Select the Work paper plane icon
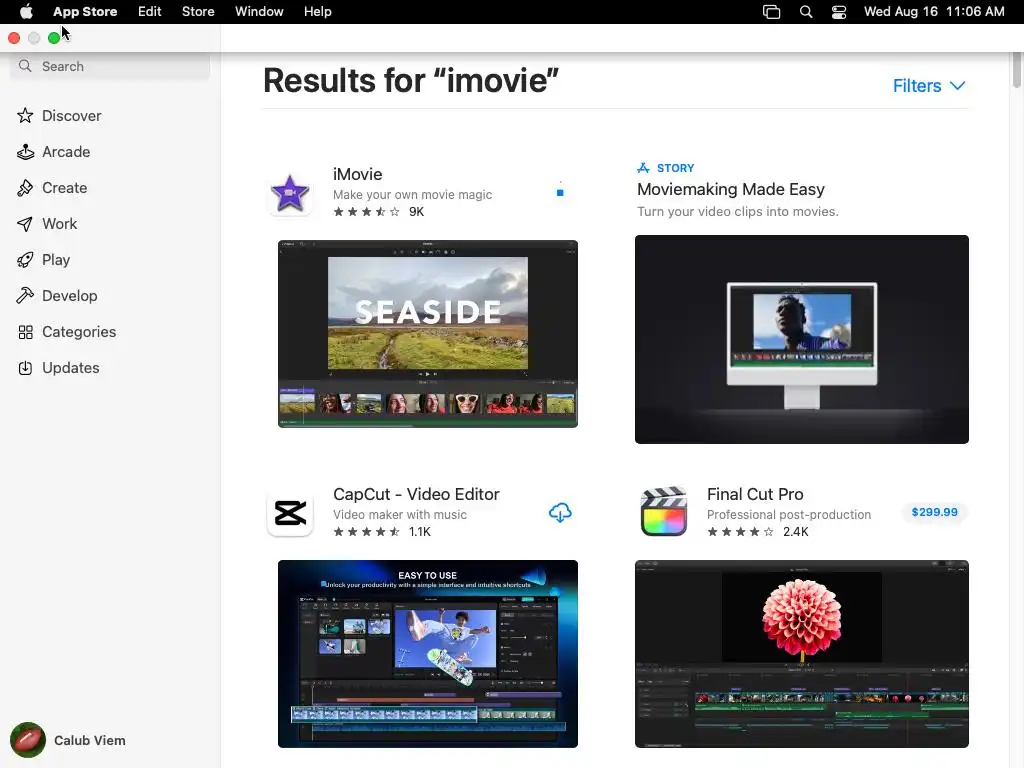The height and width of the screenshot is (768, 1024). [25, 224]
